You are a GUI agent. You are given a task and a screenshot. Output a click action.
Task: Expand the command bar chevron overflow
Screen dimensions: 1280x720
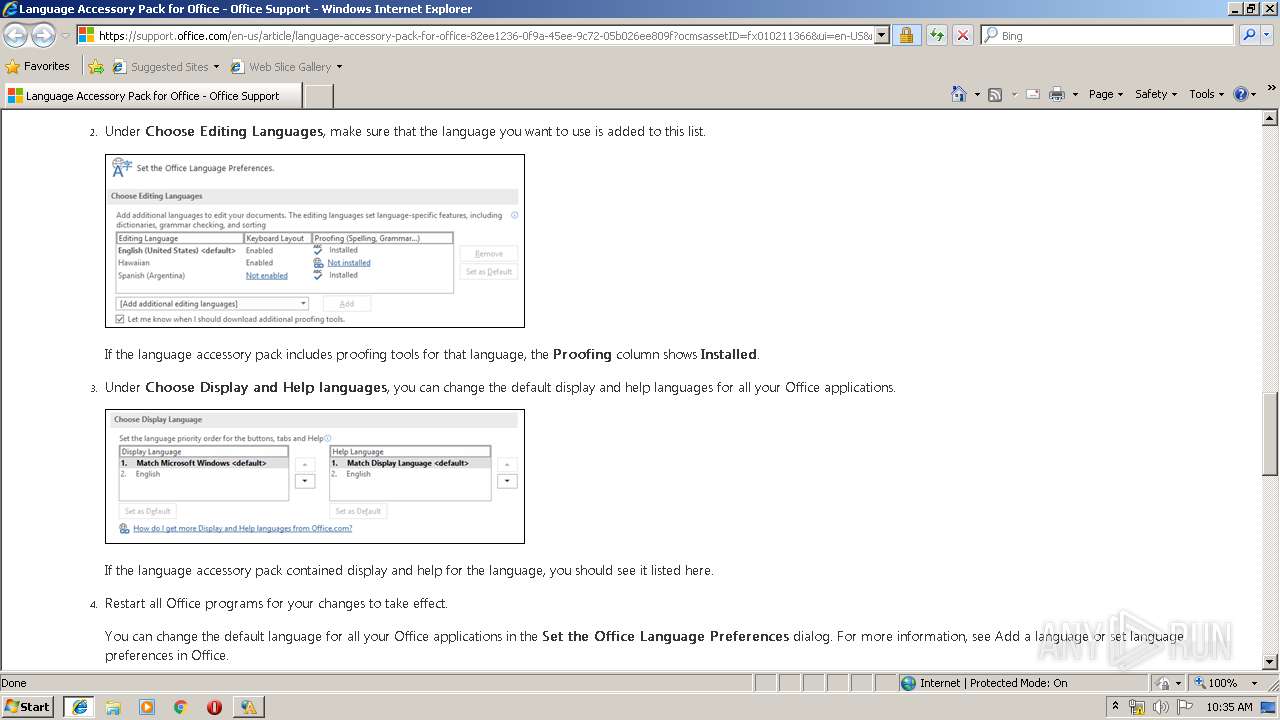pyautogui.click(x=1271, y=89)
